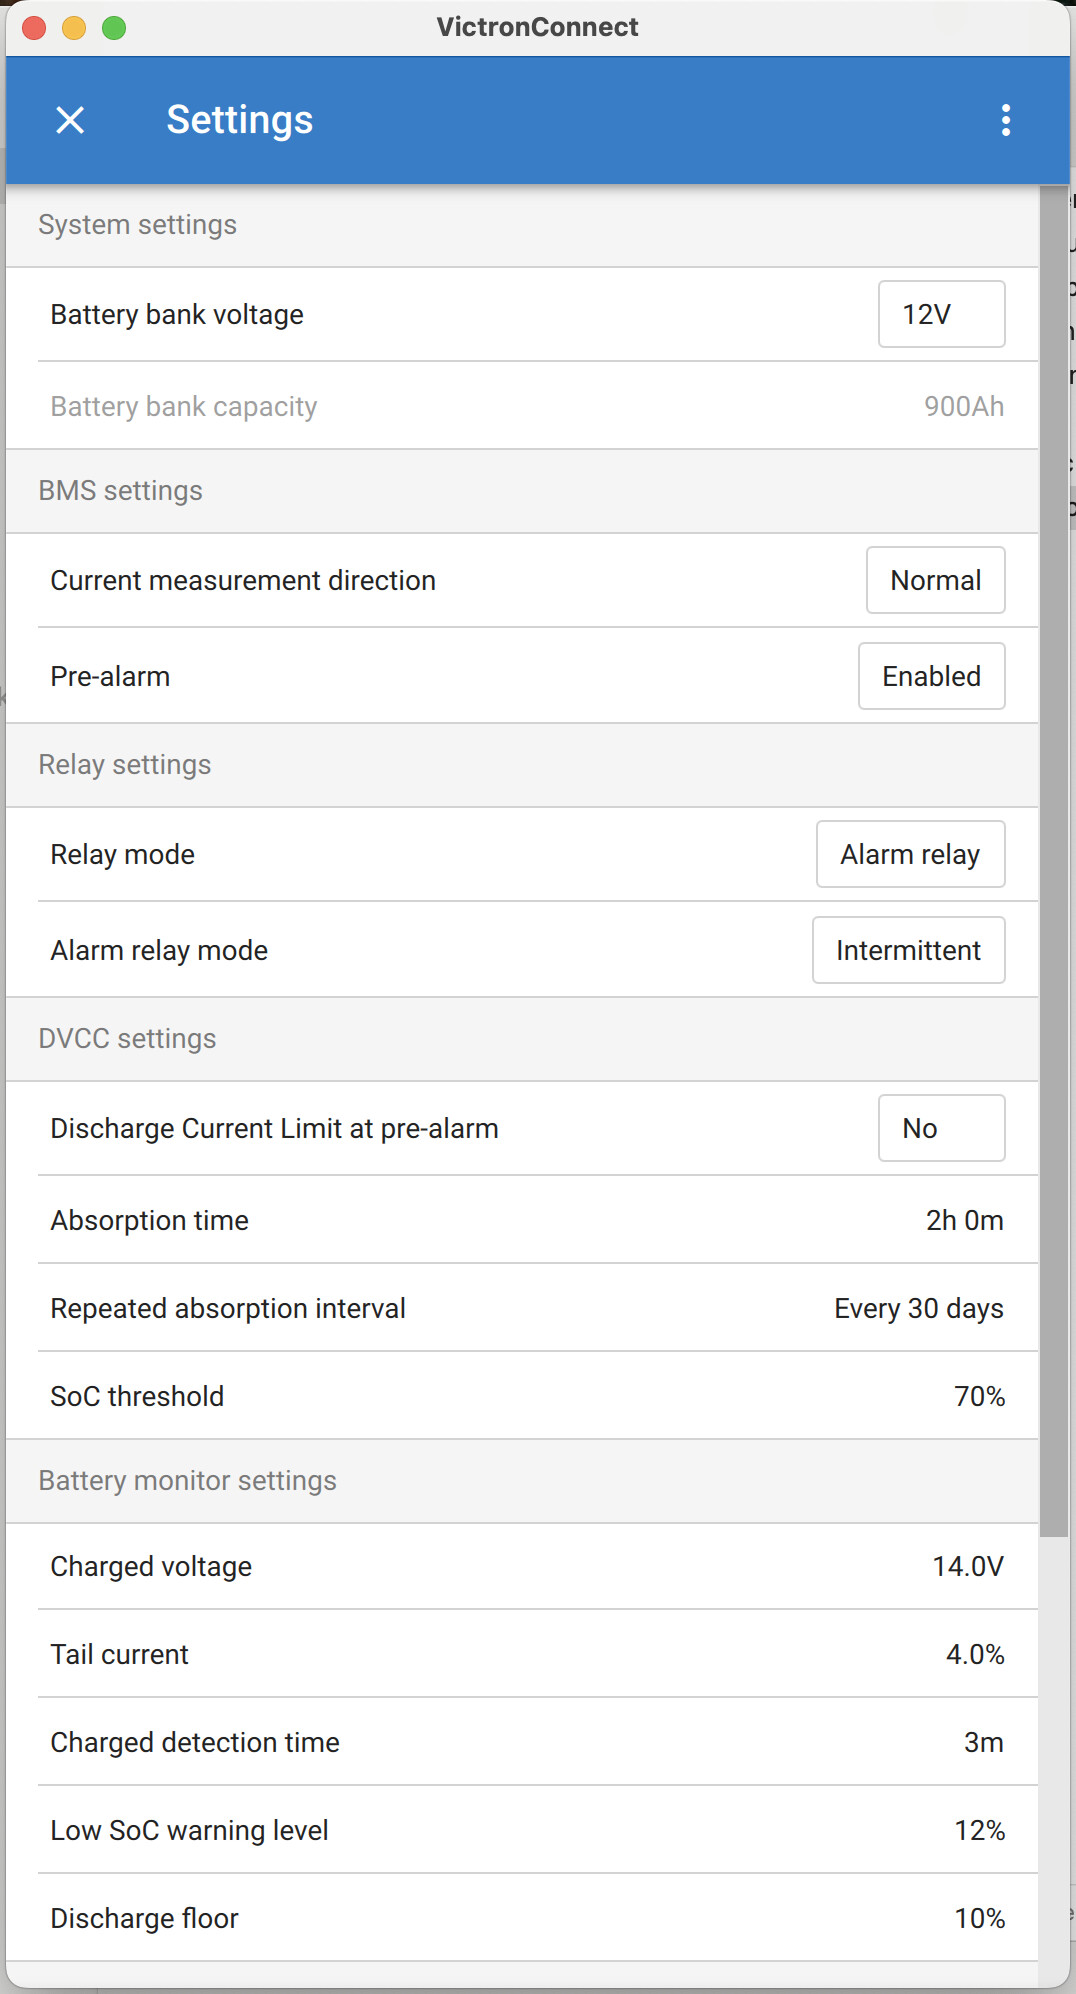
Task: Edit SoC threshold 70% value
Action: 979,1396
